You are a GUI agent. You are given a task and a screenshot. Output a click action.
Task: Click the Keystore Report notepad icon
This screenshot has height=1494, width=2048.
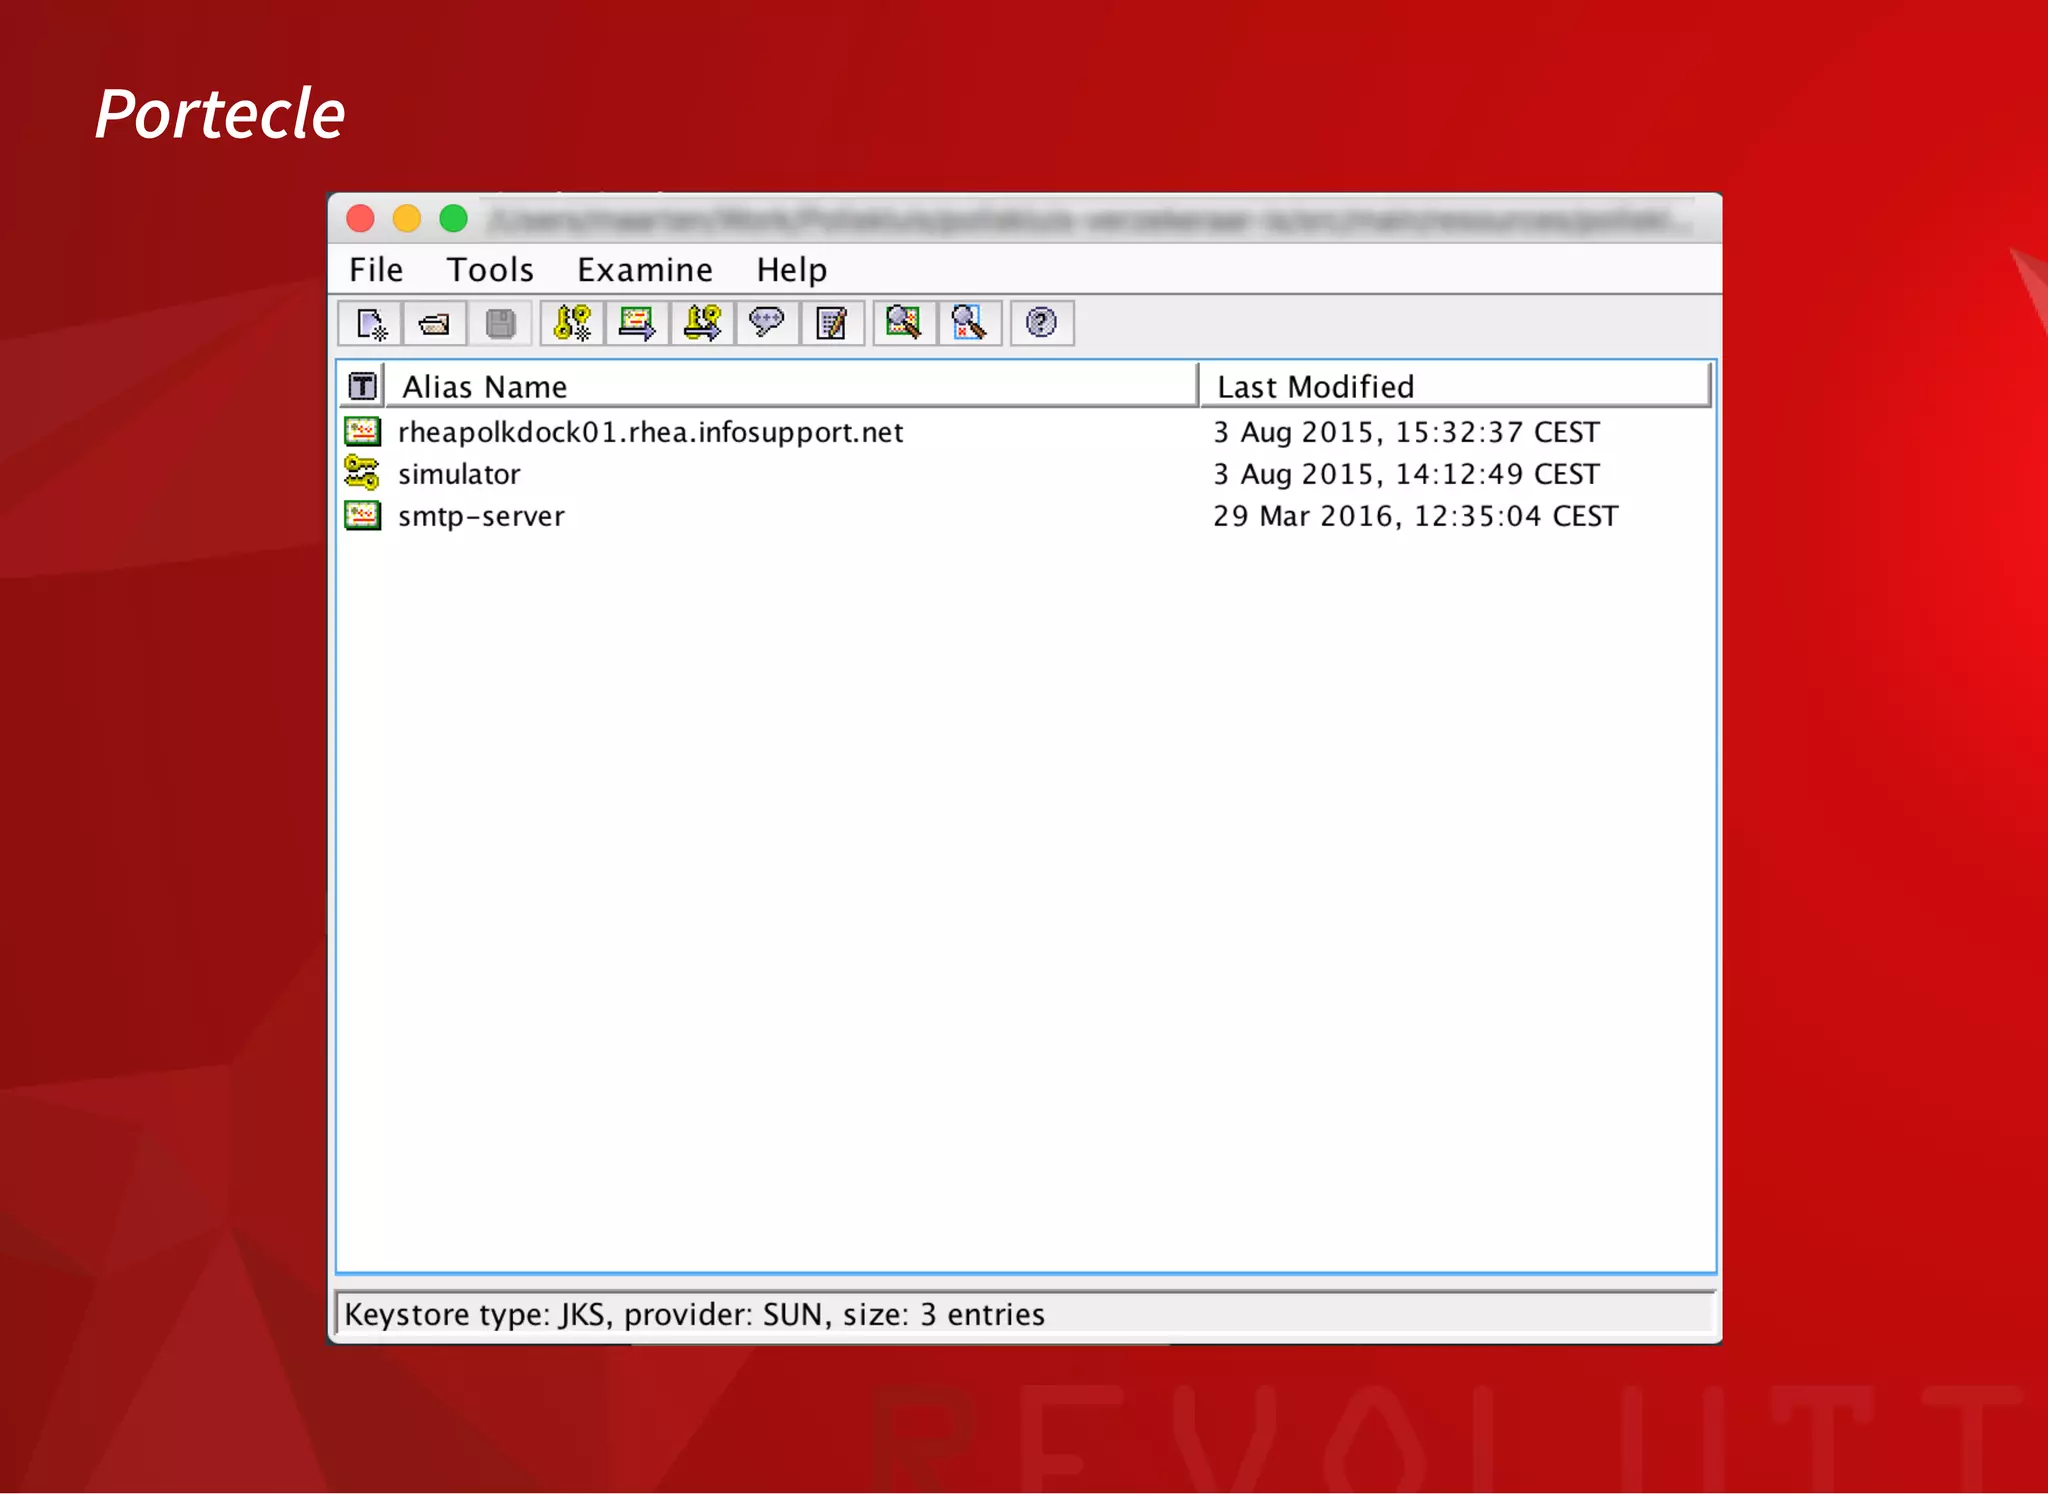832,323
